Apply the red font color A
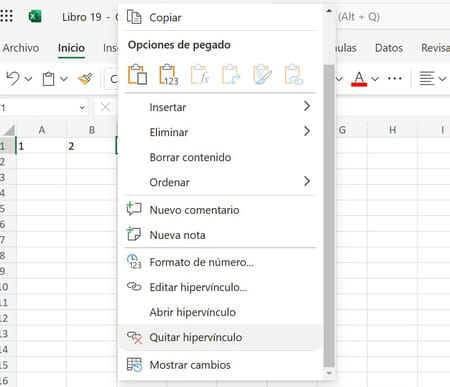 click(x=359, y=79)
